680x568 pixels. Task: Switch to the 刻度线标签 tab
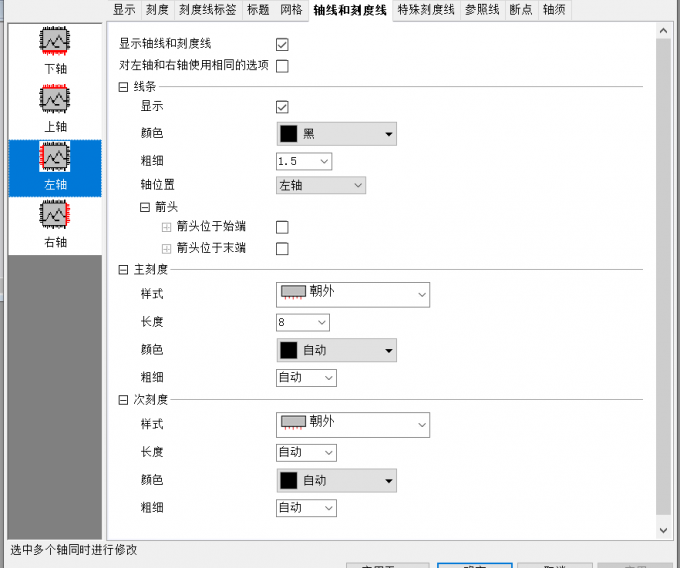click(208, 10)
